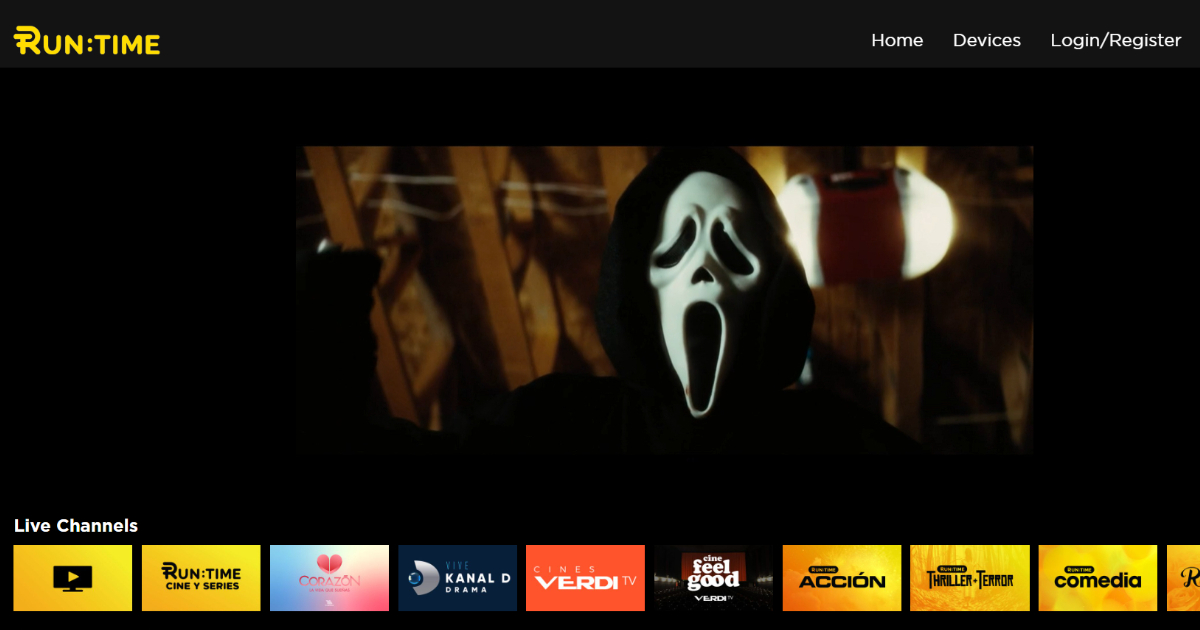Screen dimensions: 1200x630
Task: Navigate to the Home page
Action: [x=897, y=40]
